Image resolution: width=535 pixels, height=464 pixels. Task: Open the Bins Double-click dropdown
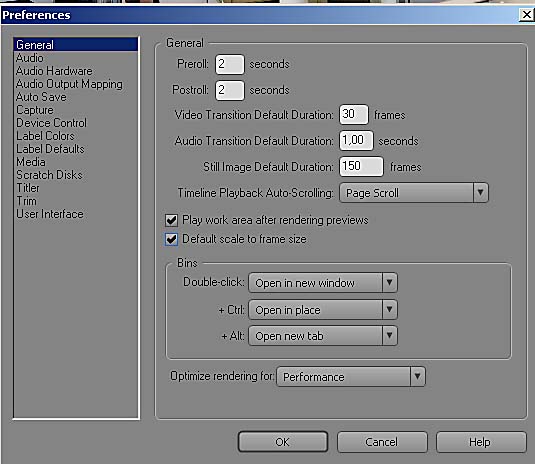tap(323, 282)
